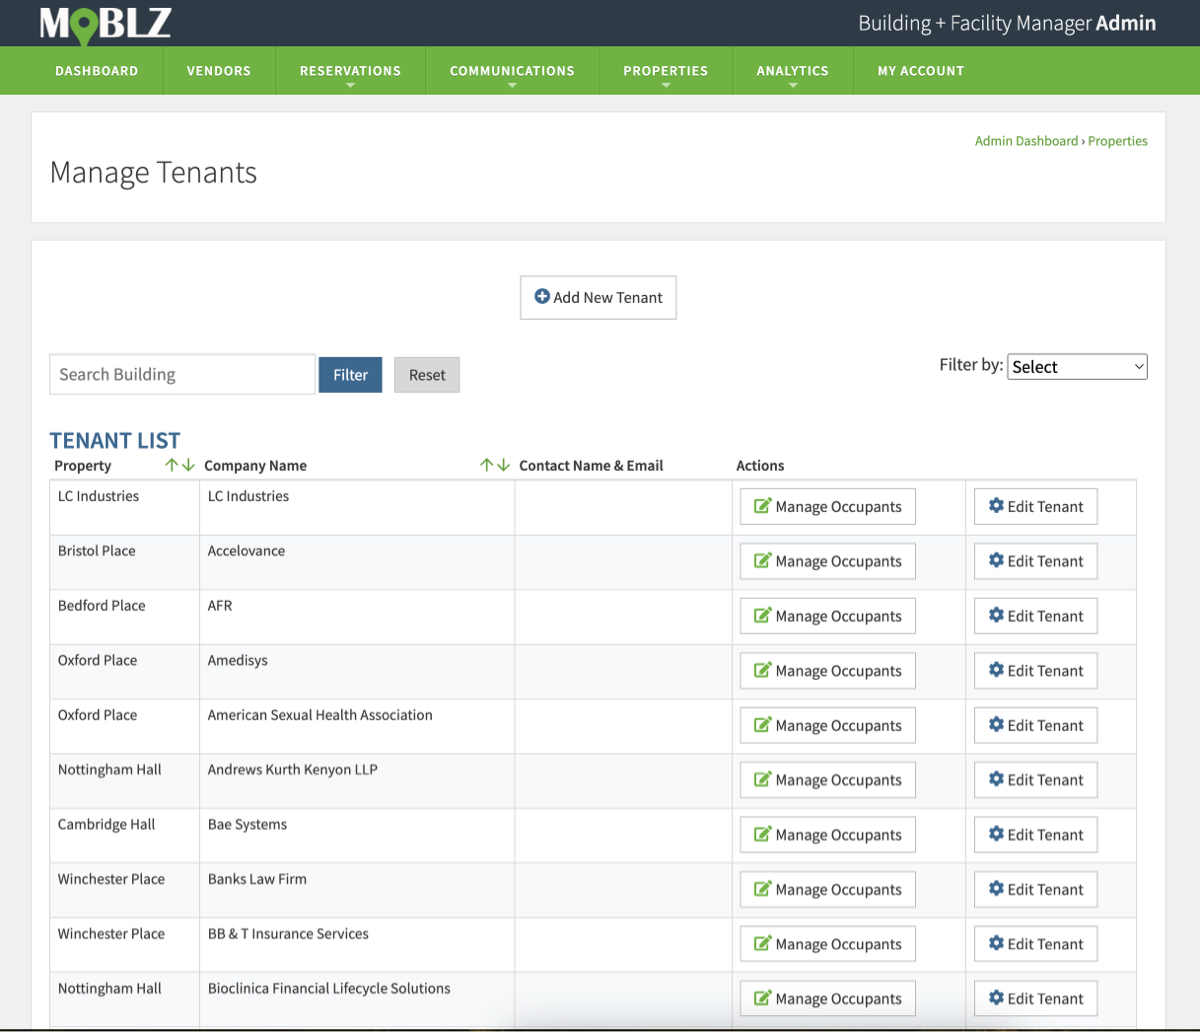Open Manage Occupants for Andrews Kurth Kenyon LLP
The image size is (1200, 1032).
[x=828, y=780]
